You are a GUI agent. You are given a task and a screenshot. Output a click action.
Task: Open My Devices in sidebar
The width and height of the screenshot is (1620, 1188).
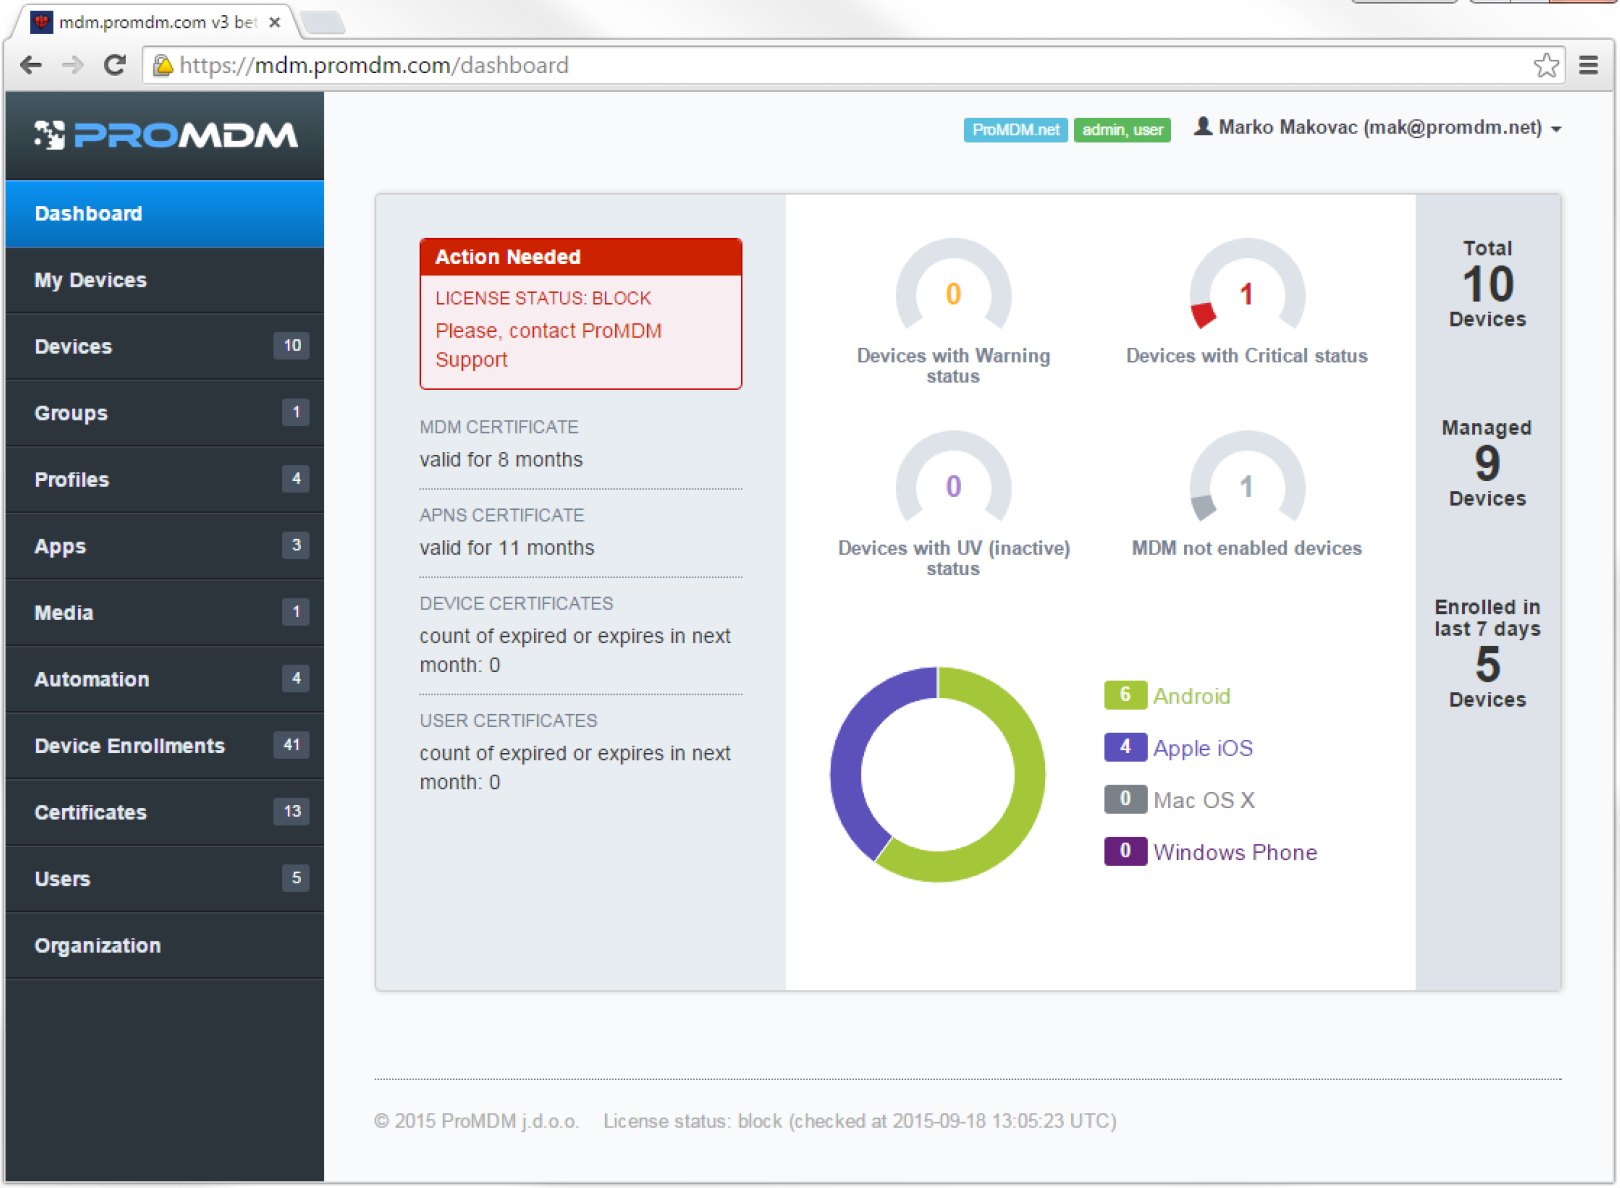pyautogui.click(x=165, y=281)
